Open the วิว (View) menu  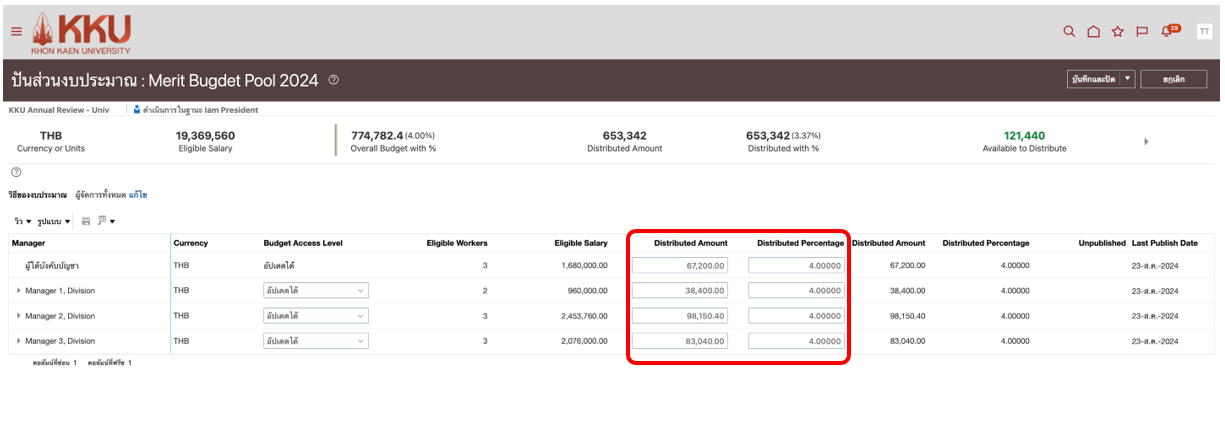[x=22, y=220]
